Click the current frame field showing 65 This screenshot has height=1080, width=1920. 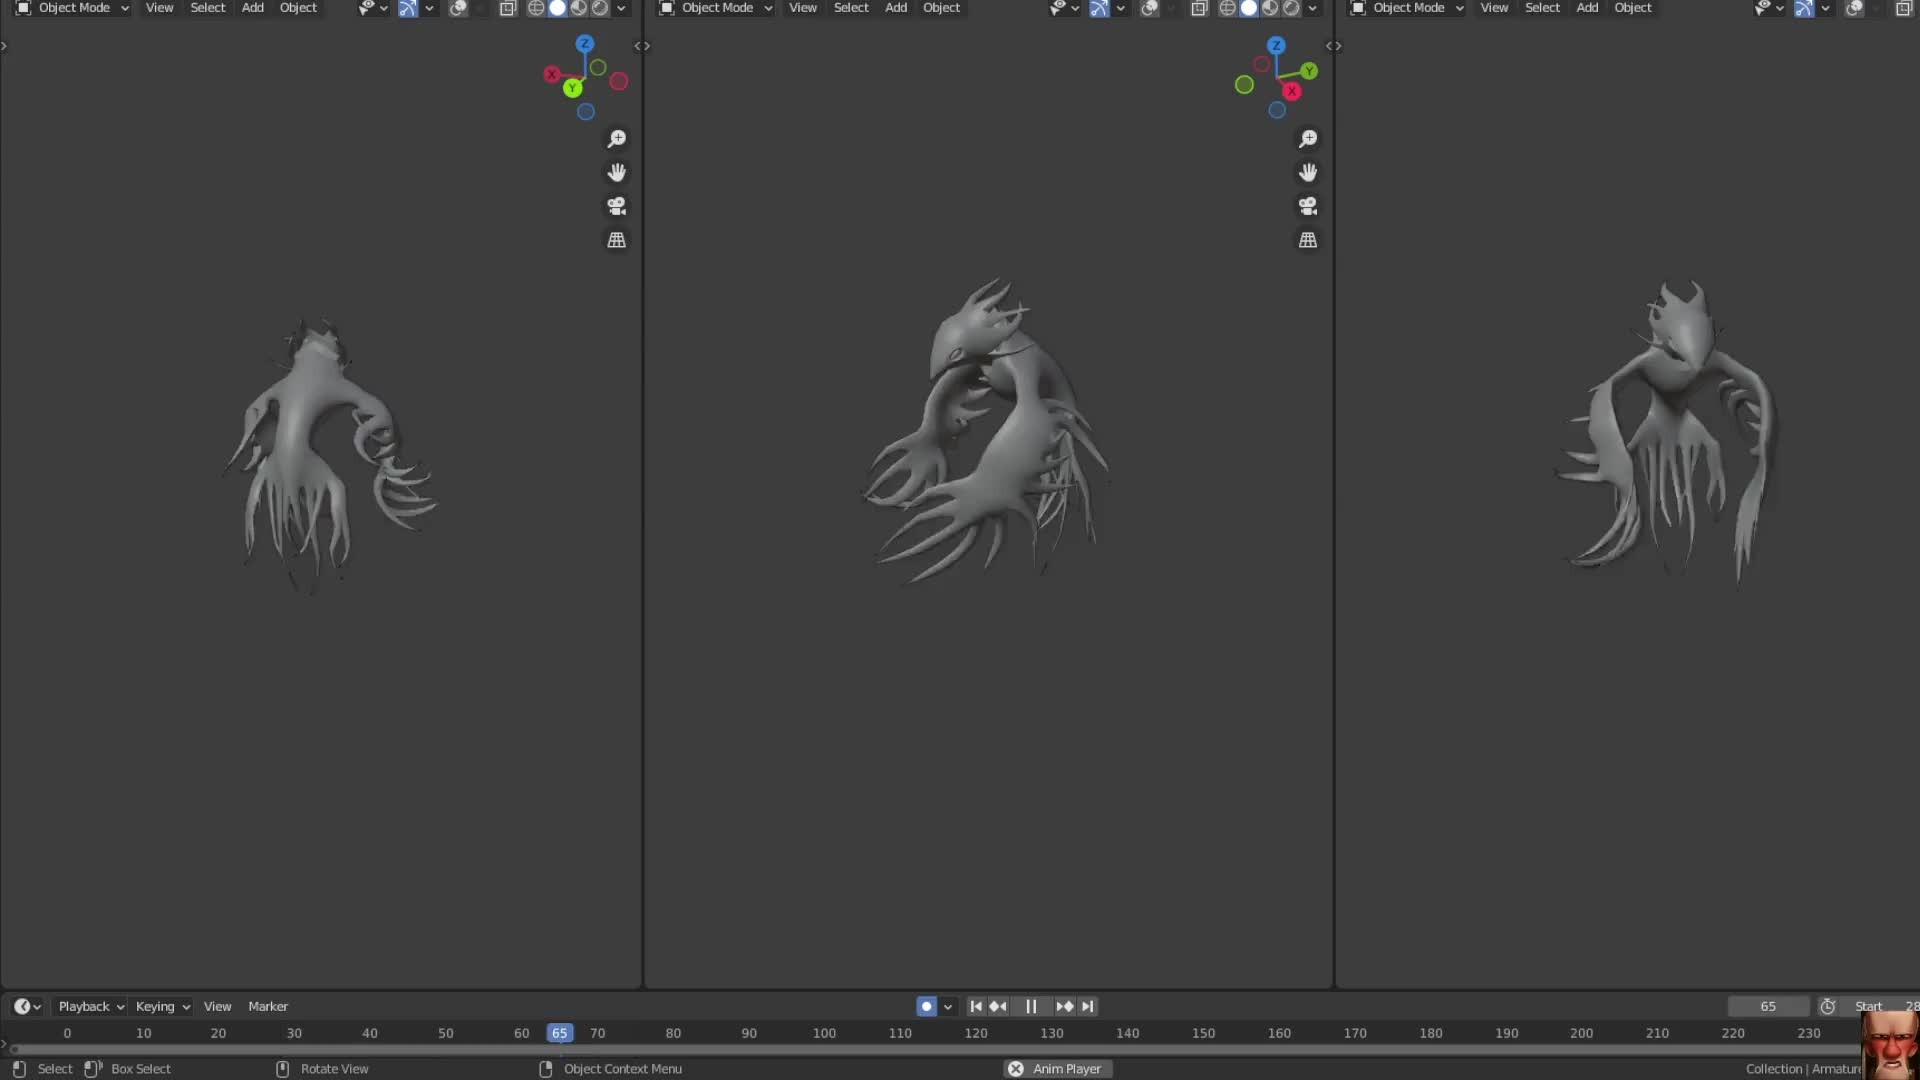[x=1767, y=1006]
